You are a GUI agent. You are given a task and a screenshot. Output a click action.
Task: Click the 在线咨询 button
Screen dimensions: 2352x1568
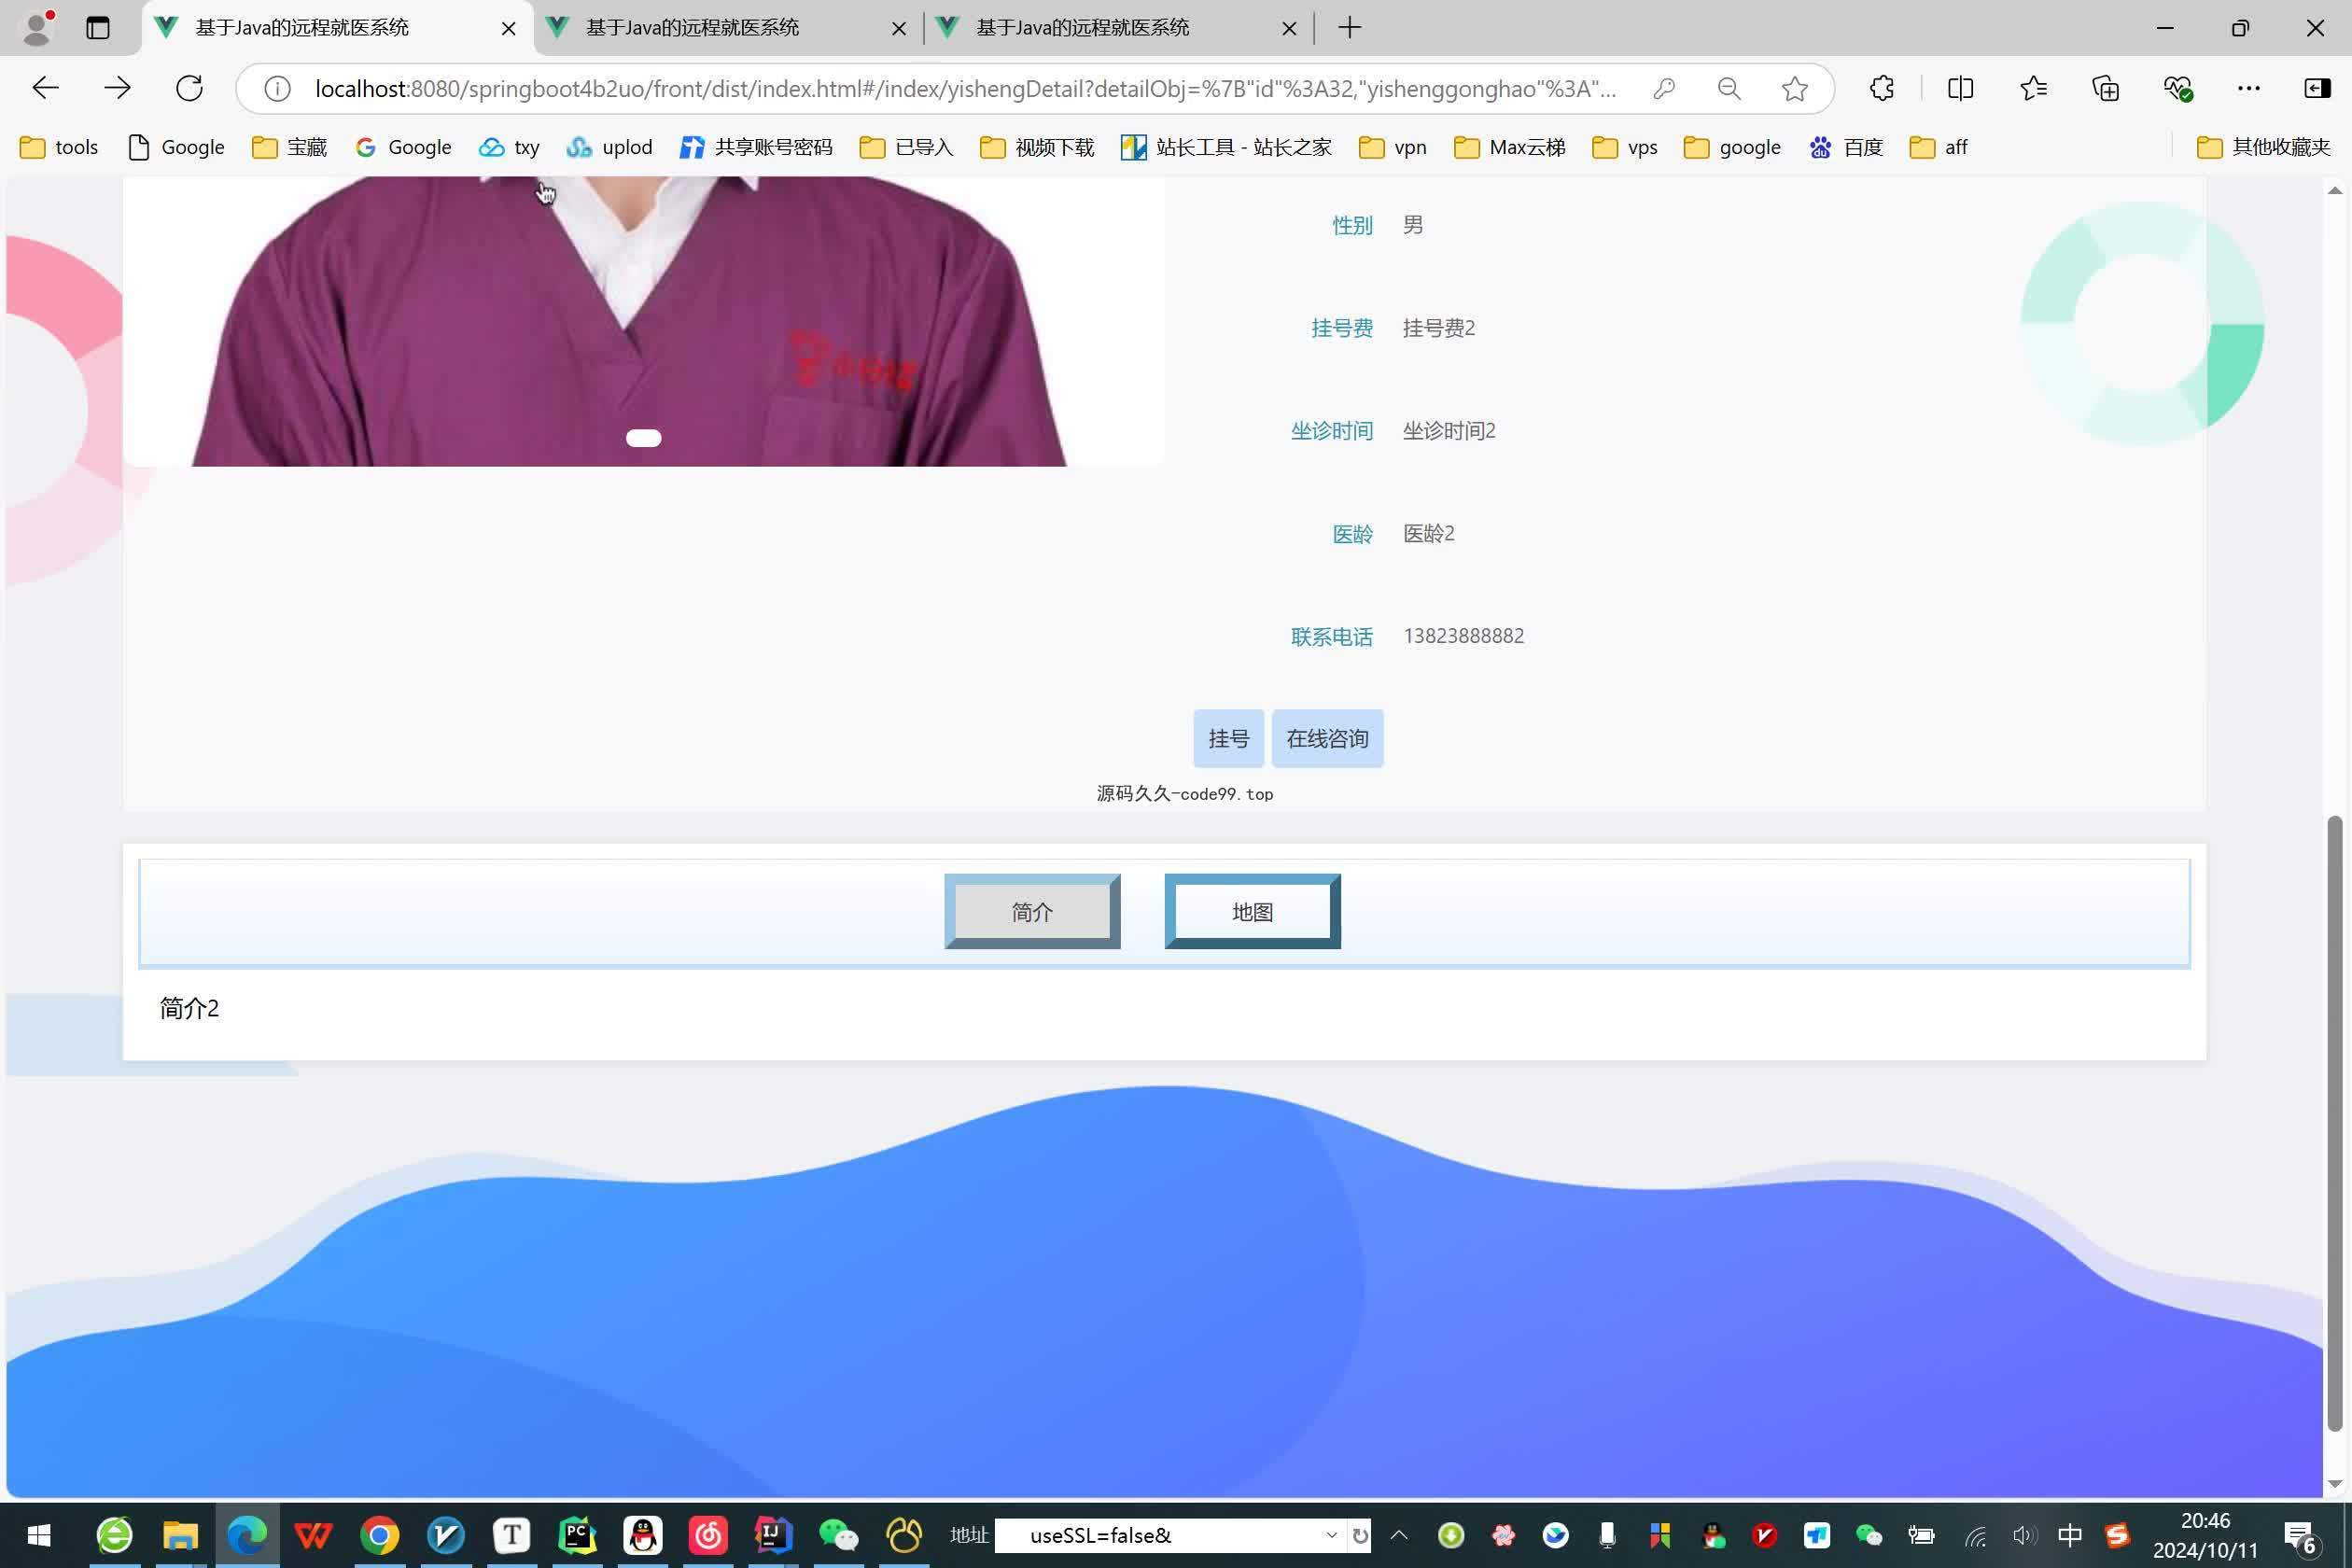click(x=1327, y=738)
